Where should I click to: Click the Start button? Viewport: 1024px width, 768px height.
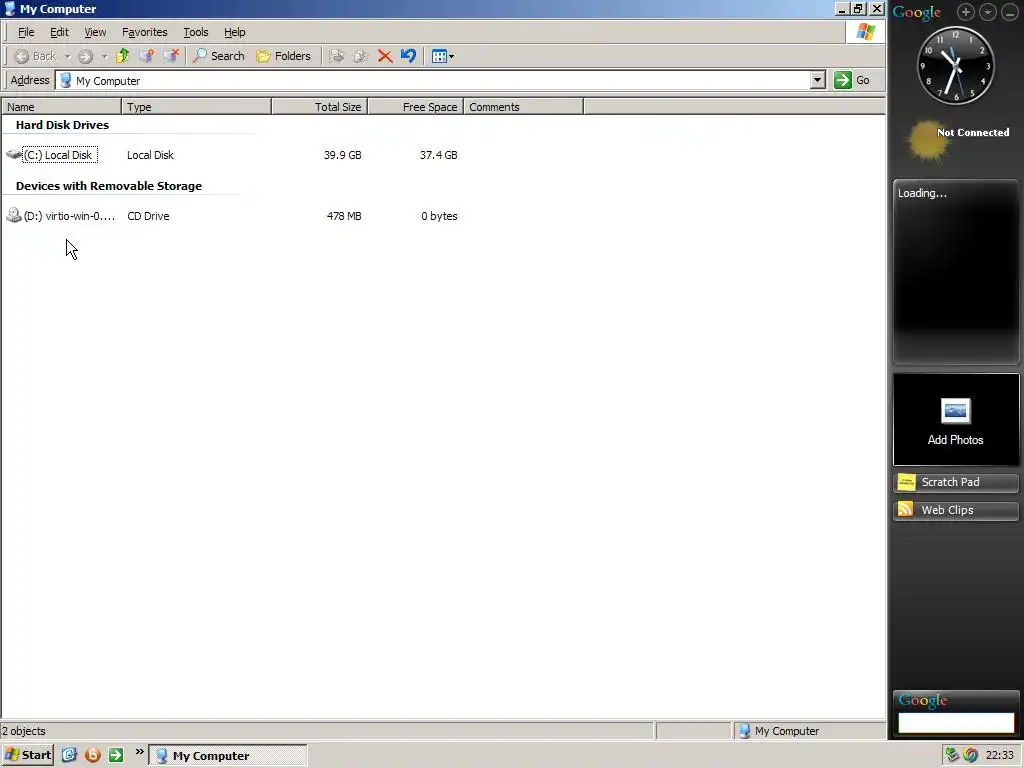pos(27,755)
